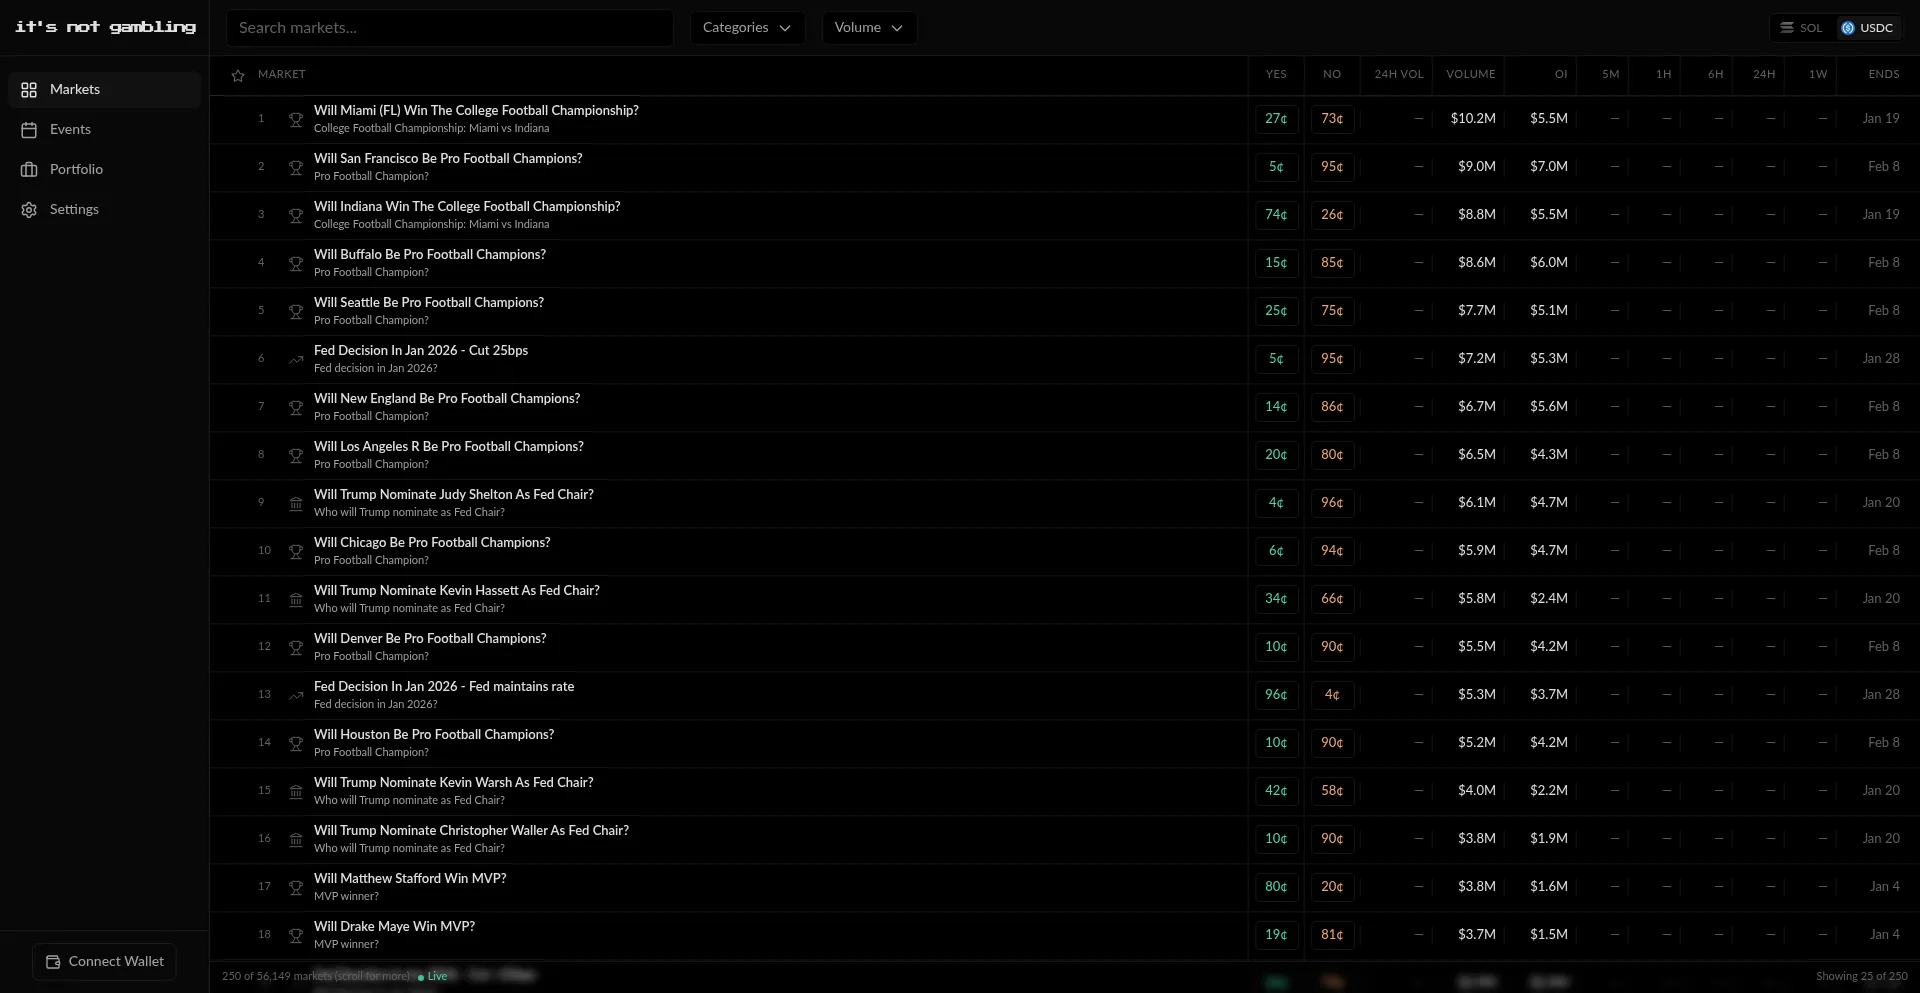This screenshot has width=1920, height=993.
Task: Switch currency display to SOL
Action: [x=1801, y=28]
